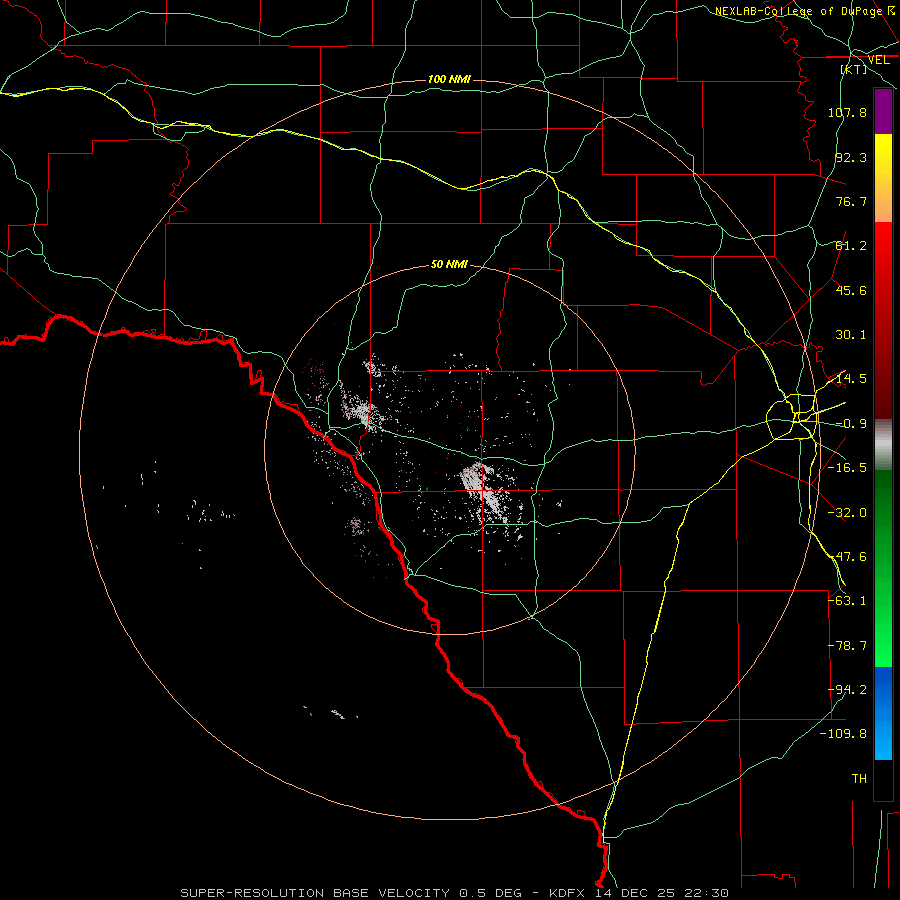Click the VEL legend title

click(x=878, y=60)
